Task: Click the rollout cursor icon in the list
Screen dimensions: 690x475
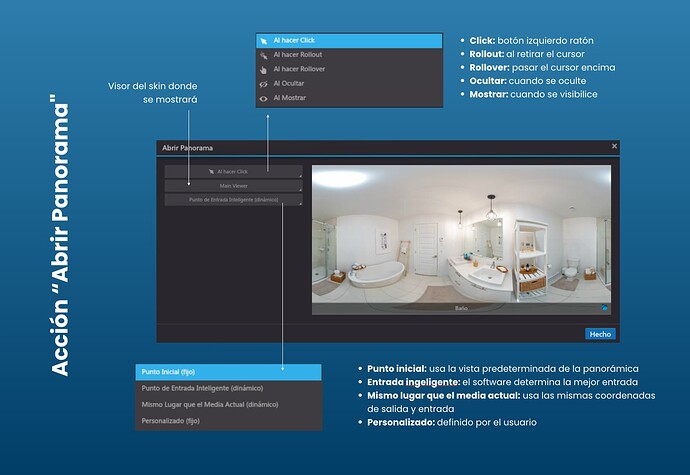Action: point(264,55)
